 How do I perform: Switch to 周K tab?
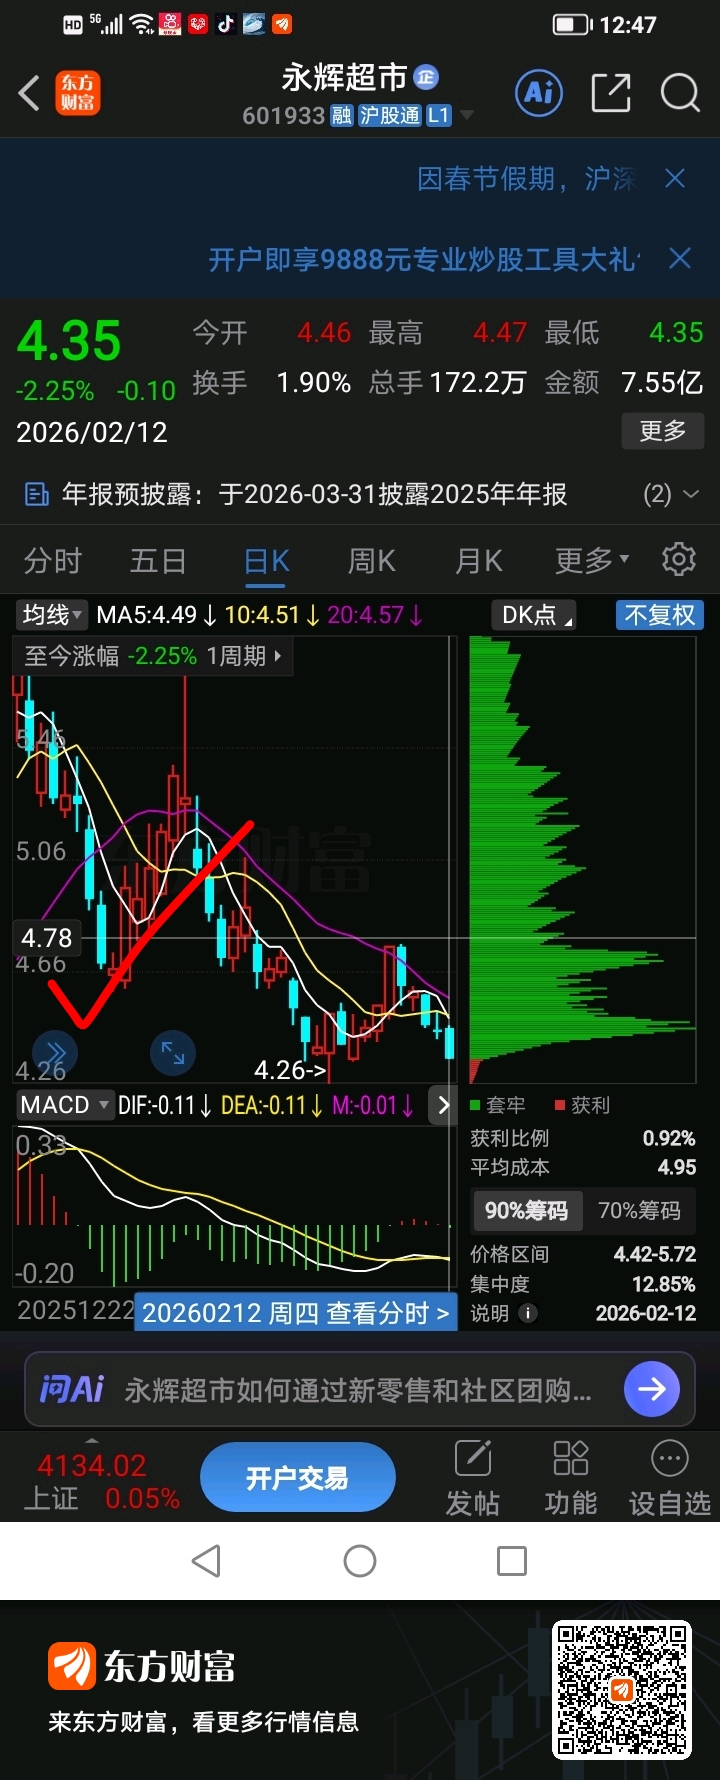coord(371,560)
